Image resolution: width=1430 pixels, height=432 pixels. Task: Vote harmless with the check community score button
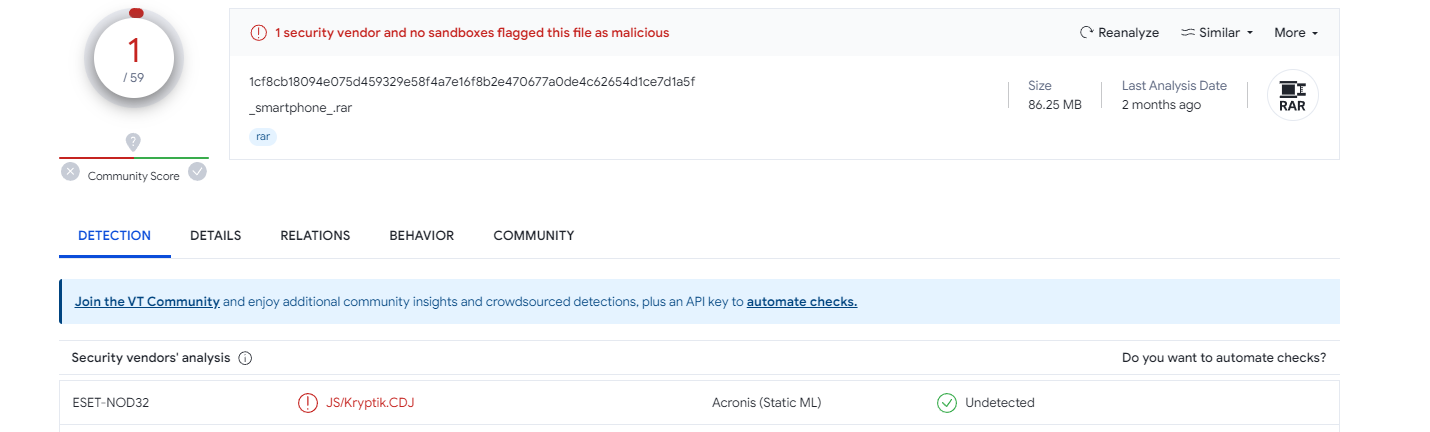pyautogui.click(x=198, y=172)
